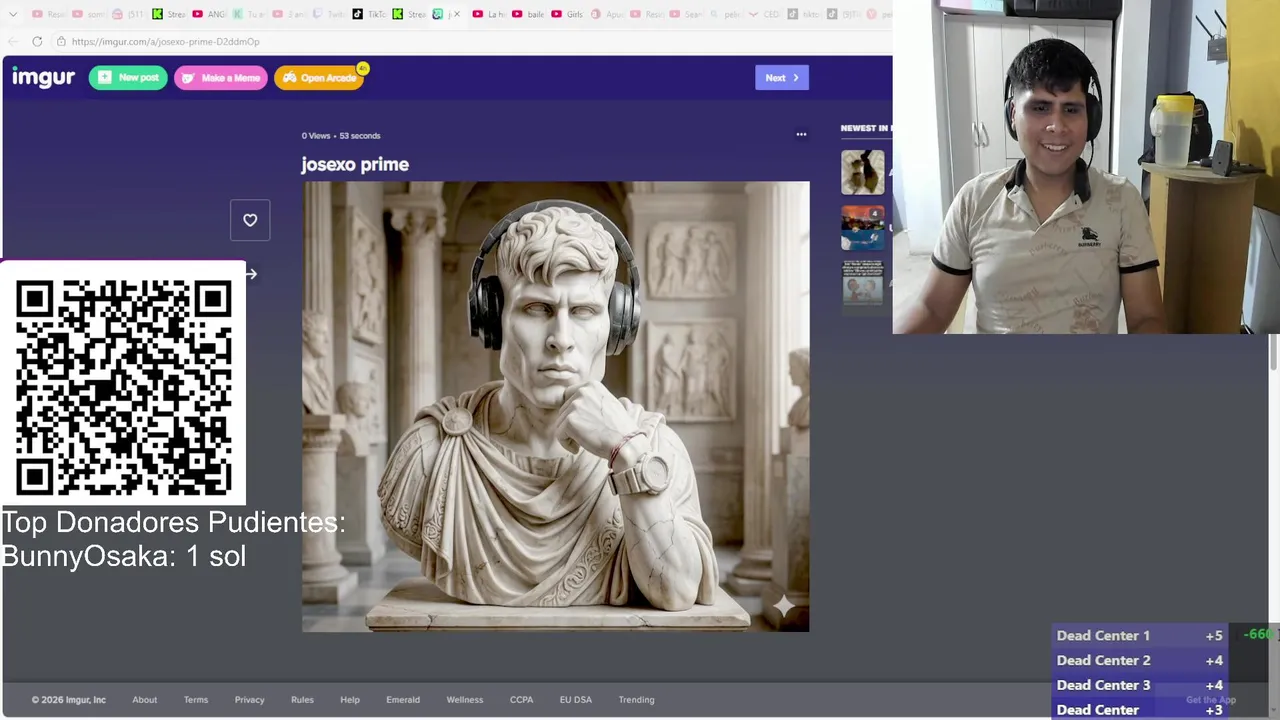Click 'Top Donadores Pudientes:' overlay text

173,522
